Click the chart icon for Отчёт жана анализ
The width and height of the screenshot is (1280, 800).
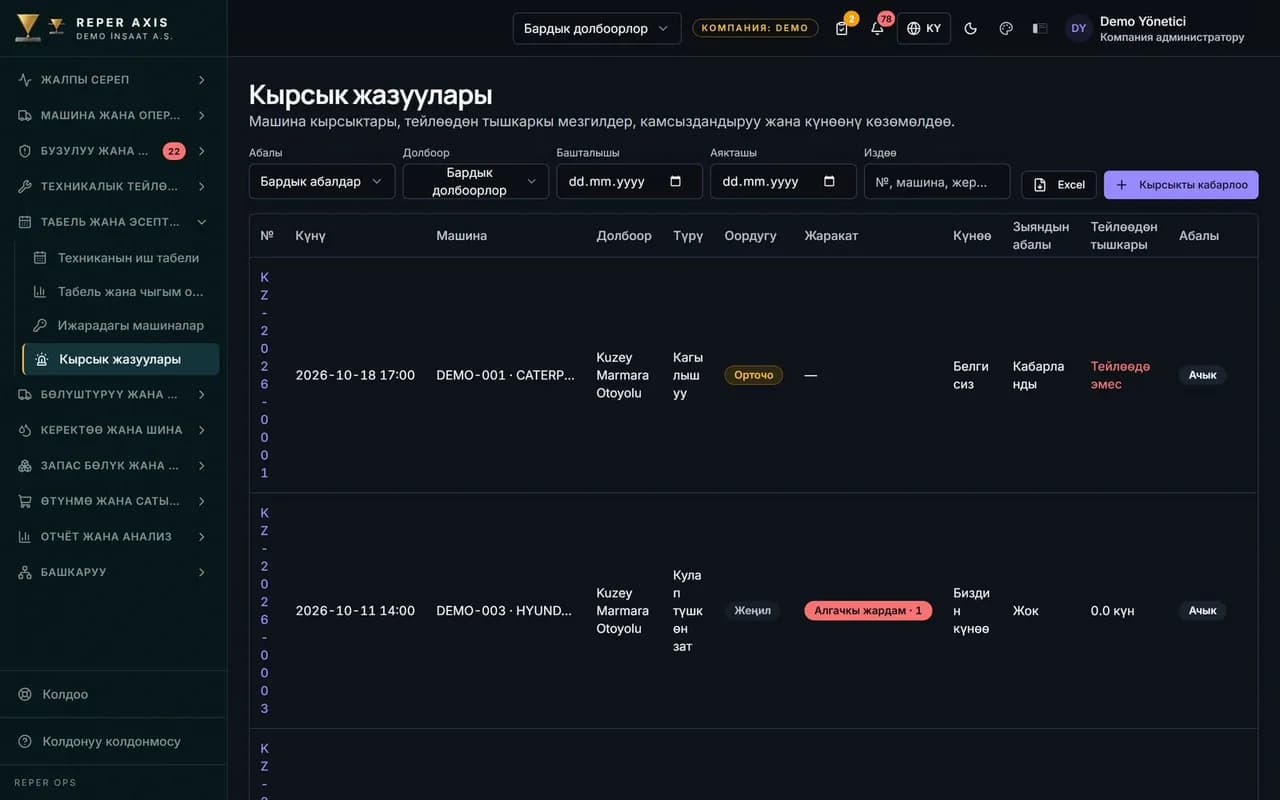click(25, 537)
